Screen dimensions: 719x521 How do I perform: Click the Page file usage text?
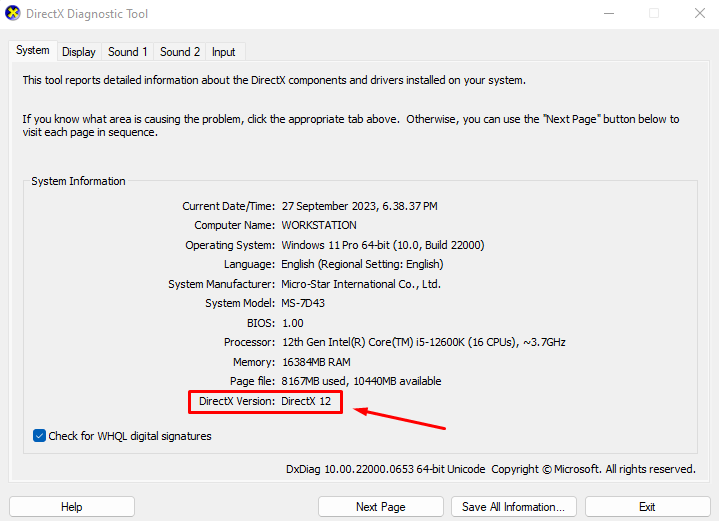361,381
